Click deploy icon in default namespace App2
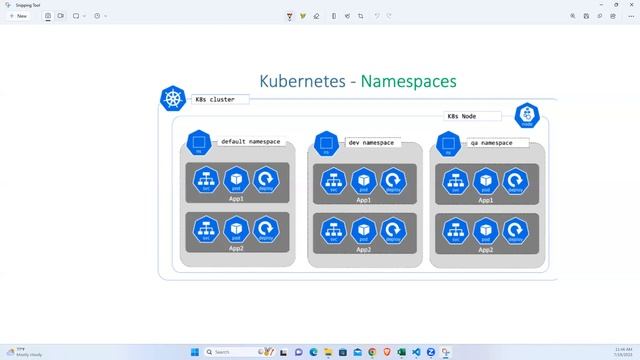 (266, 229)
